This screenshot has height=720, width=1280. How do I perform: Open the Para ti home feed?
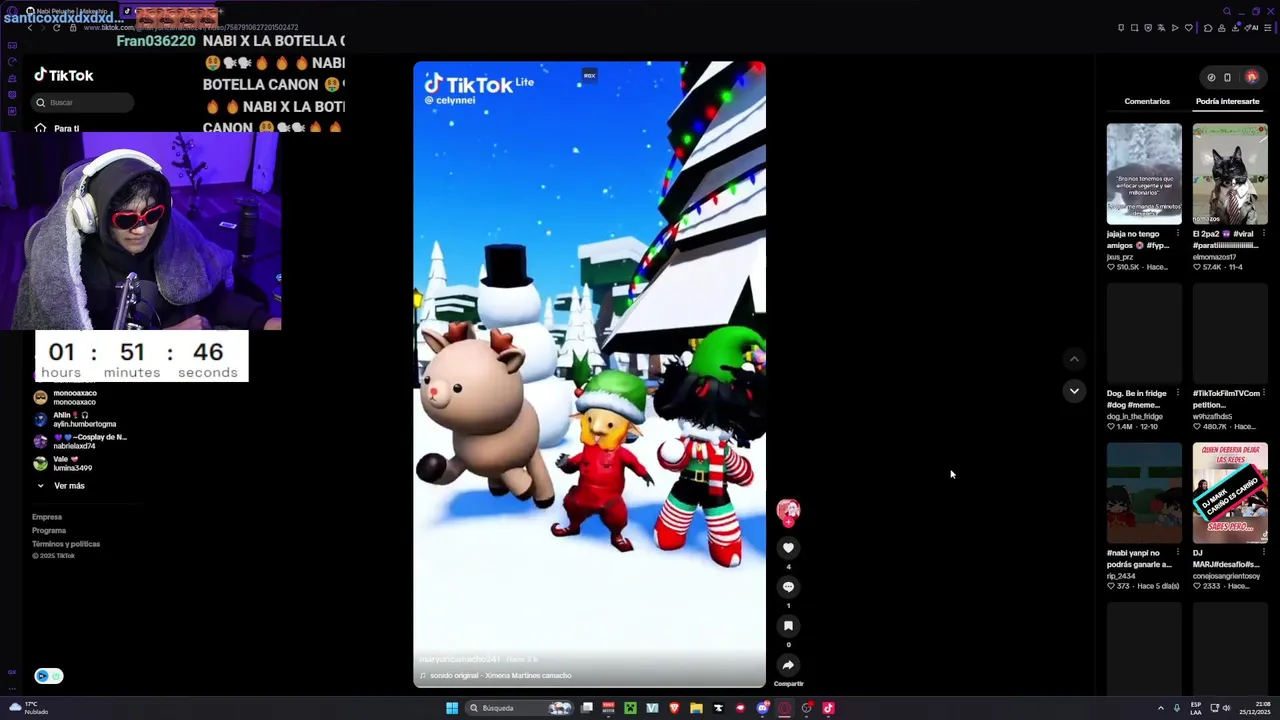[x=57, y=128]
